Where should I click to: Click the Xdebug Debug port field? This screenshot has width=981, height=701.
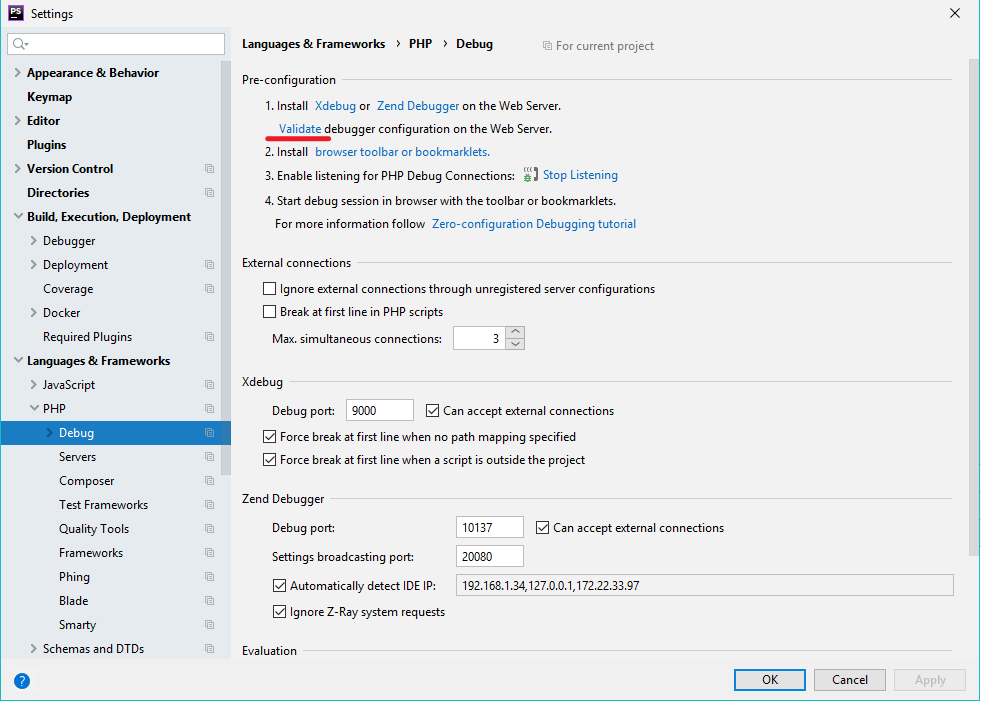pyautogui.click(x=379, y=410)
